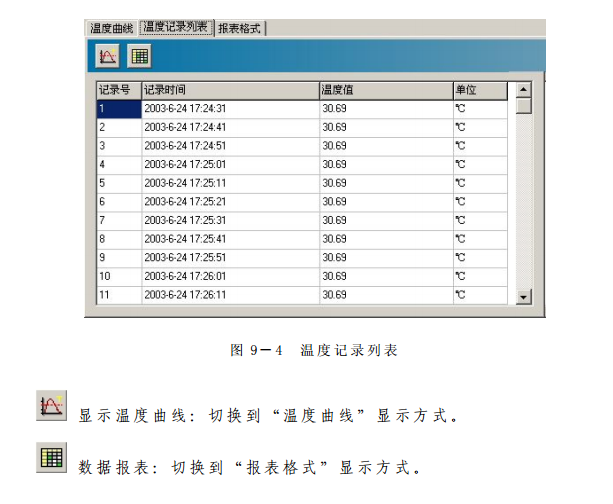Image resolution: width=613 pixels, height=504 pixels.
Task: Click time cell 2003-6-24 17:25:11
Action: pyautogui.click(x=230, y=183)
